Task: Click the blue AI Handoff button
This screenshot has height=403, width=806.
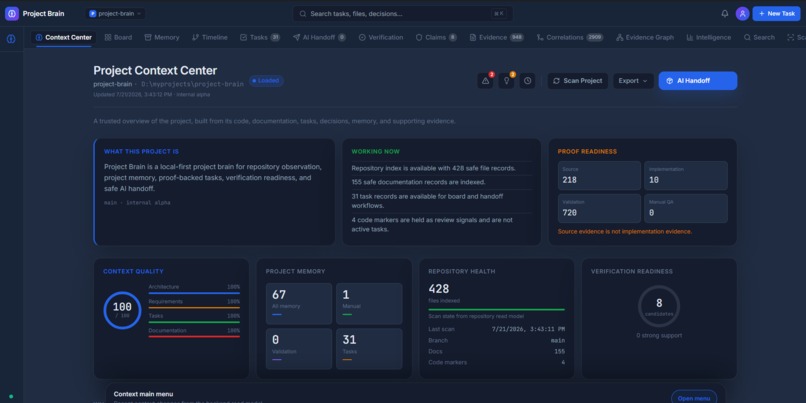Action: [698, 81]
